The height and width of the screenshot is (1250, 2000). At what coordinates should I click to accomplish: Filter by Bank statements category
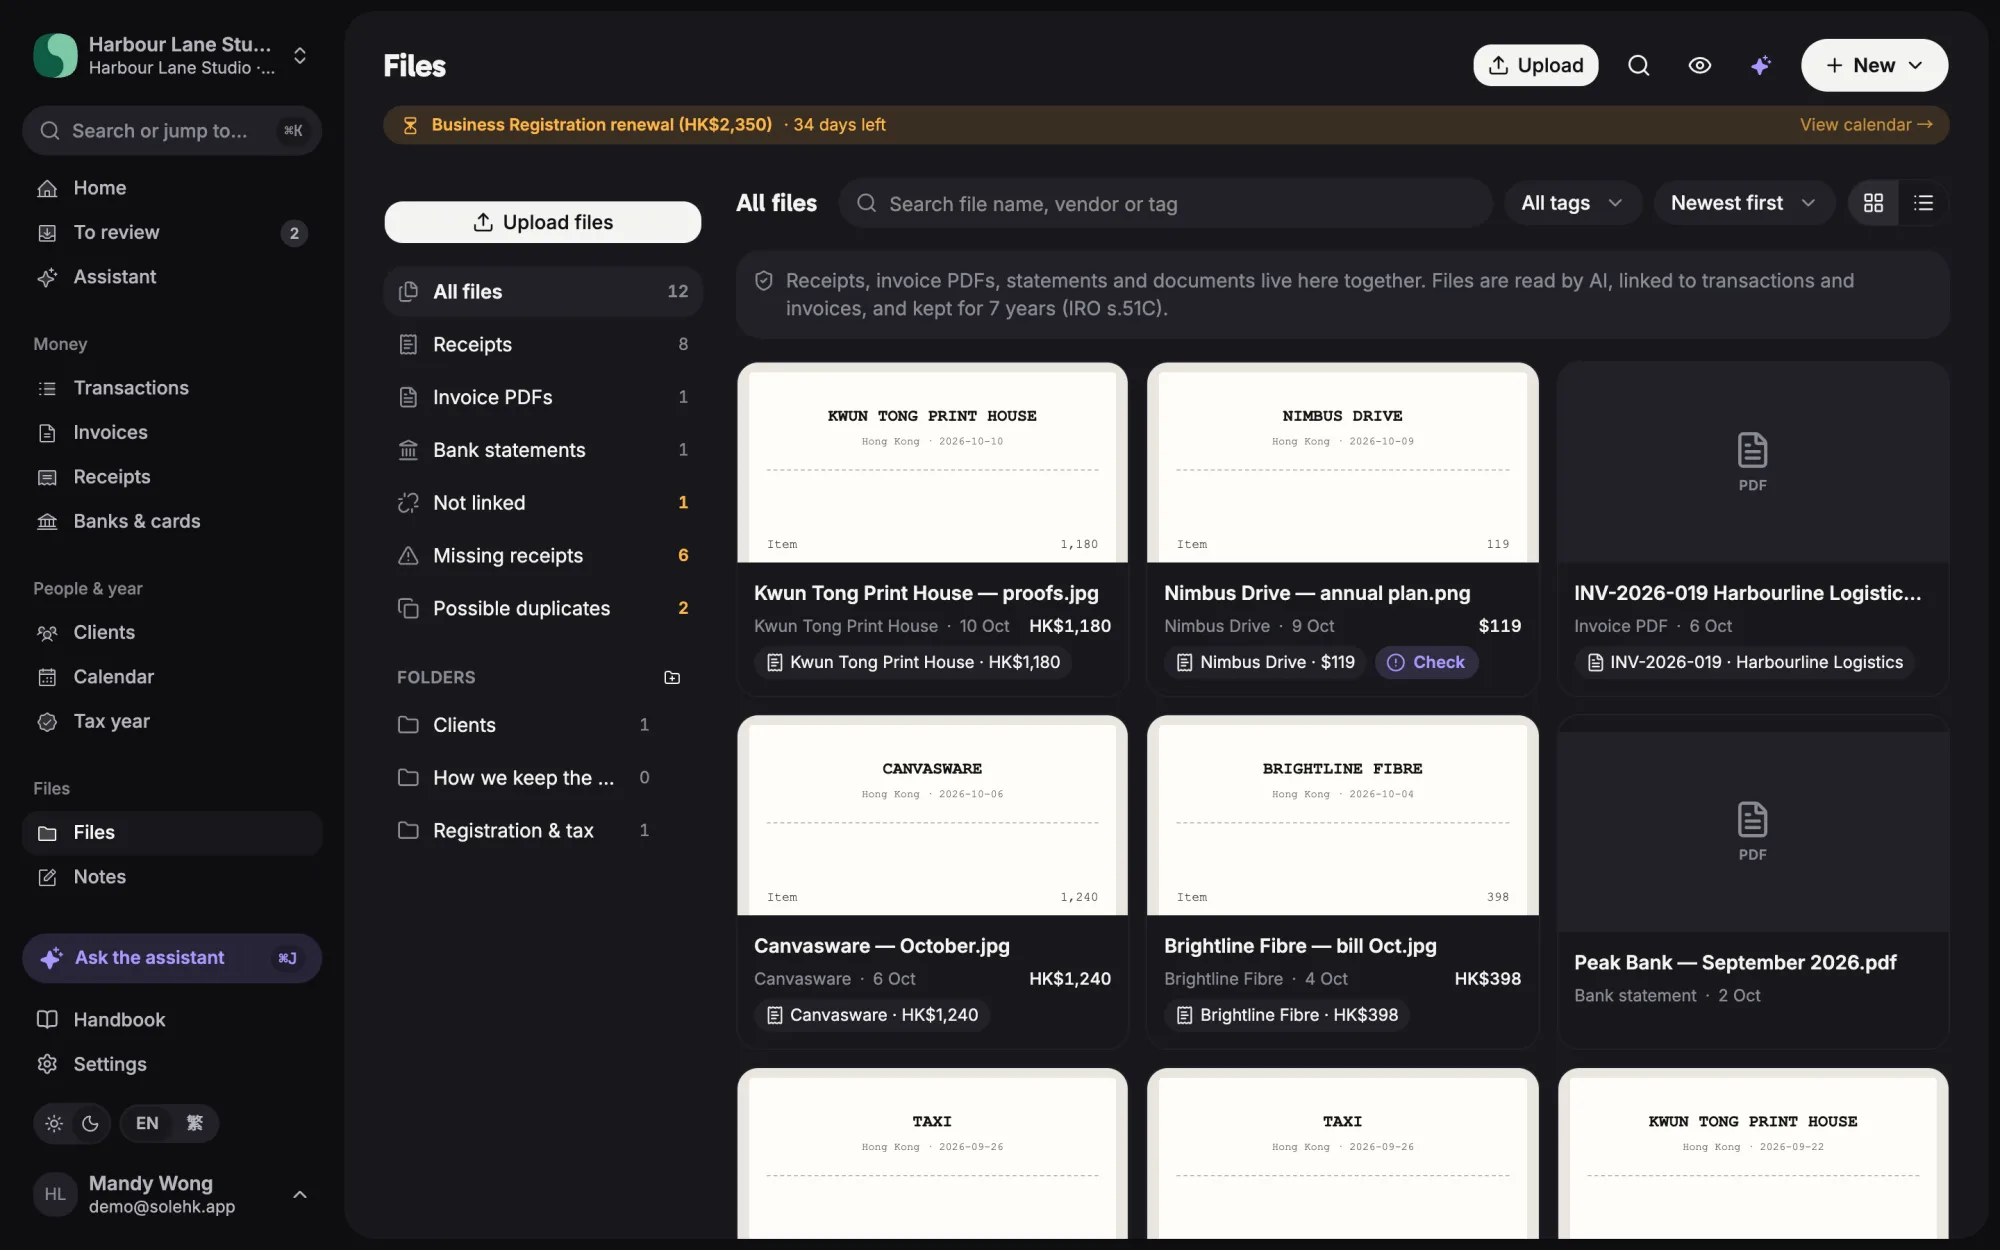click(x=542, y=450)
